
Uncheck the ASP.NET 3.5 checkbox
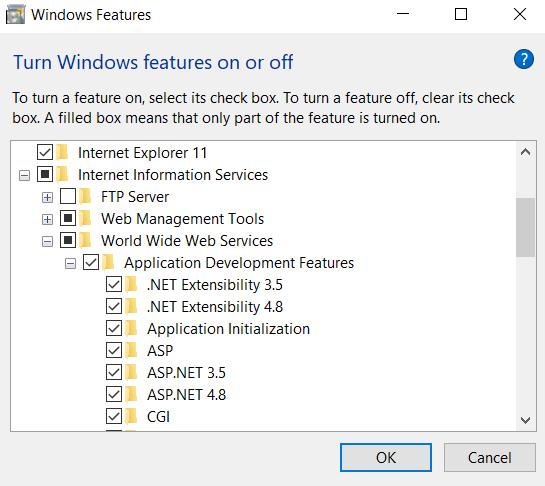[x=114, y=372]
